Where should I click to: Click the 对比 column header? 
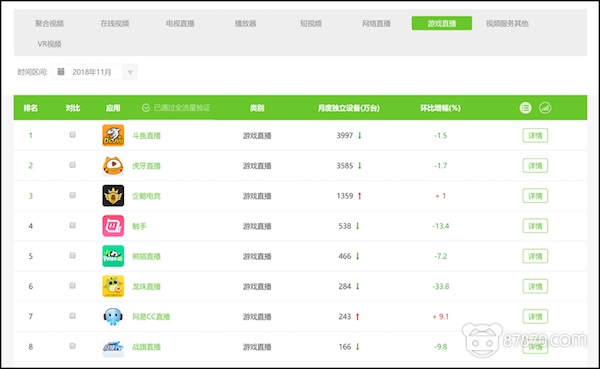point(73,108)
